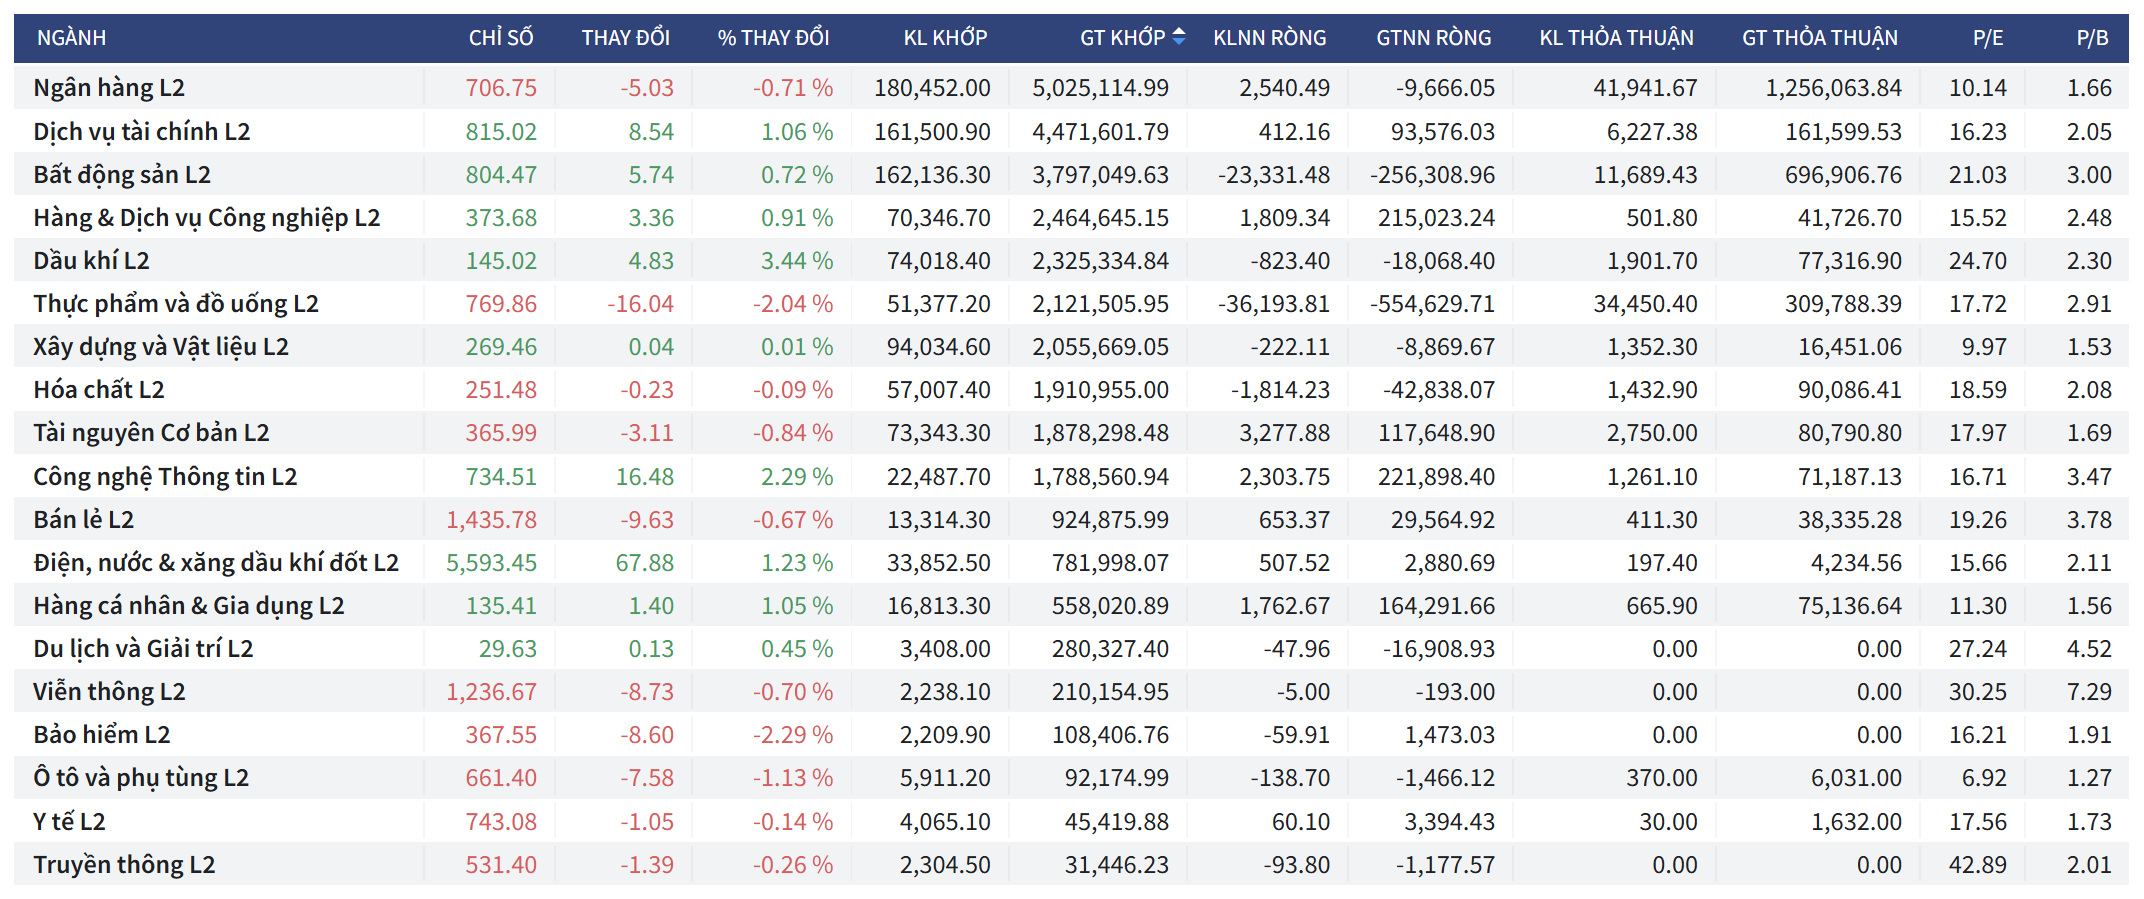Open Công nghệ Thông tin L2 sector
This screenshot has width=2144, height=899.
[x=165, y=477]
